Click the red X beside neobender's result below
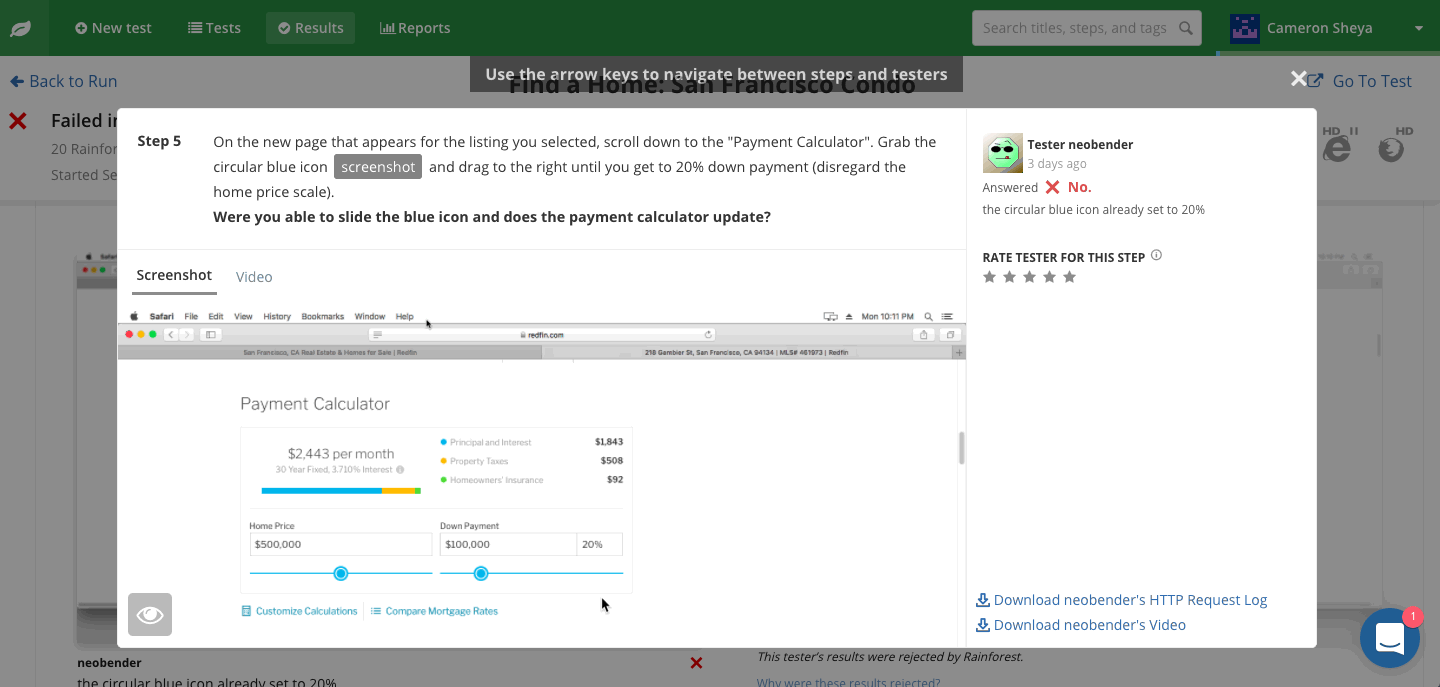The height and width of the screenshot is (687, 1440). point(697,662)
